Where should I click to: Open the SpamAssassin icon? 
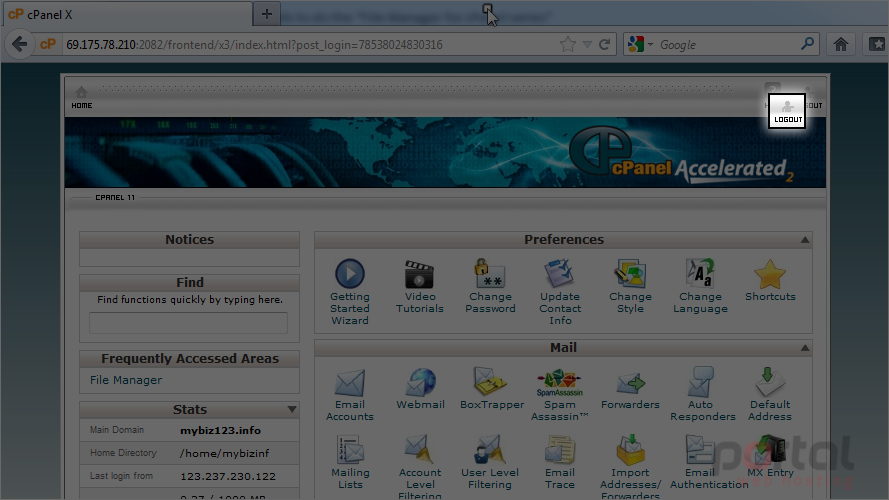tap(560, 383)
